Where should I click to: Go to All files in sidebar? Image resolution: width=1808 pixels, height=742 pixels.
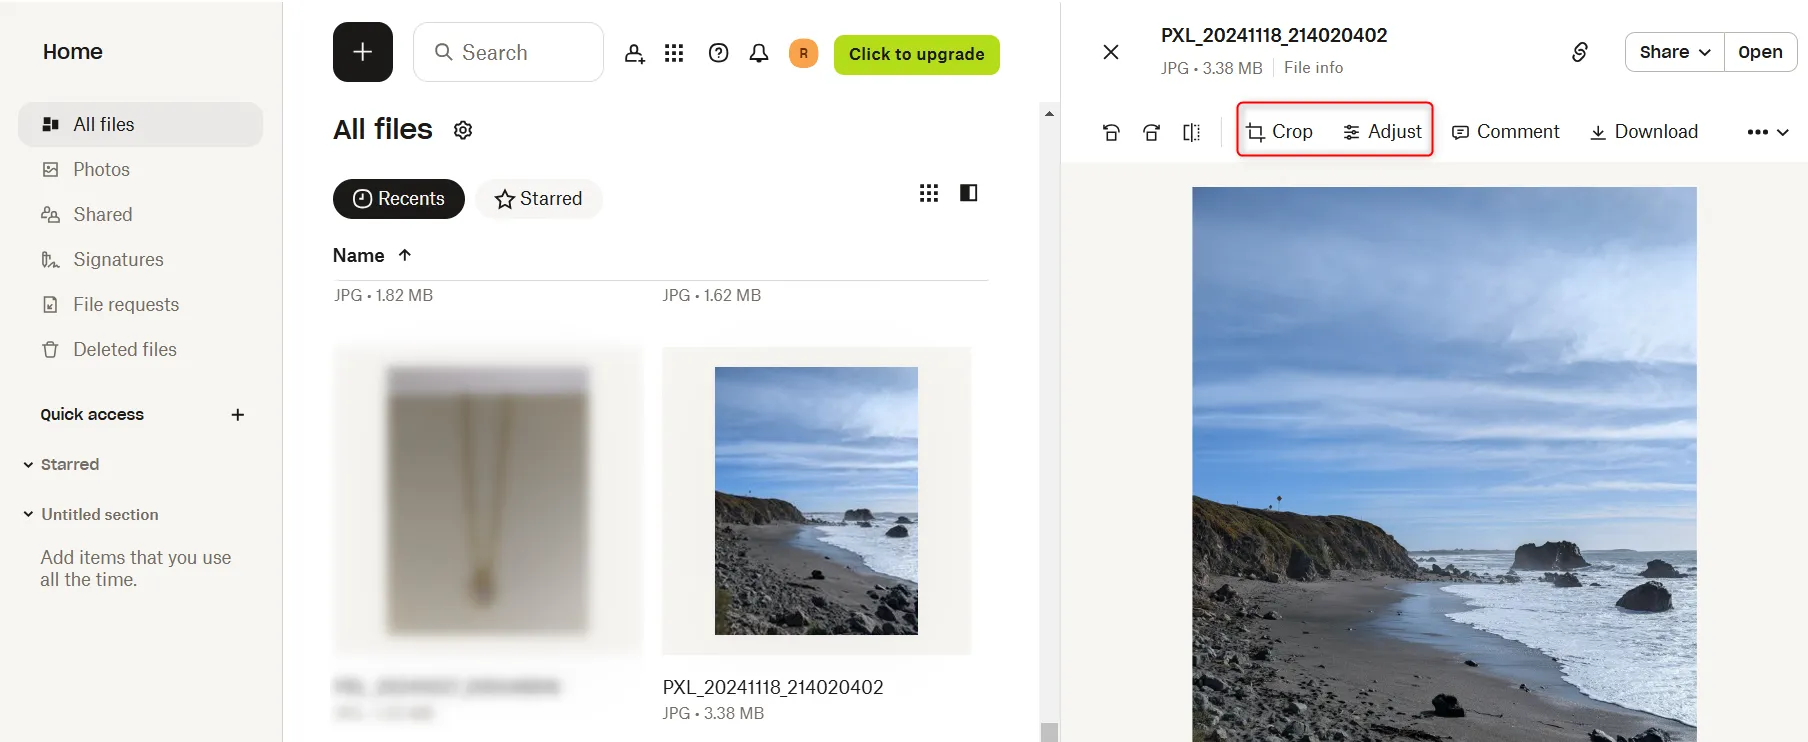(x=140, y=124)
